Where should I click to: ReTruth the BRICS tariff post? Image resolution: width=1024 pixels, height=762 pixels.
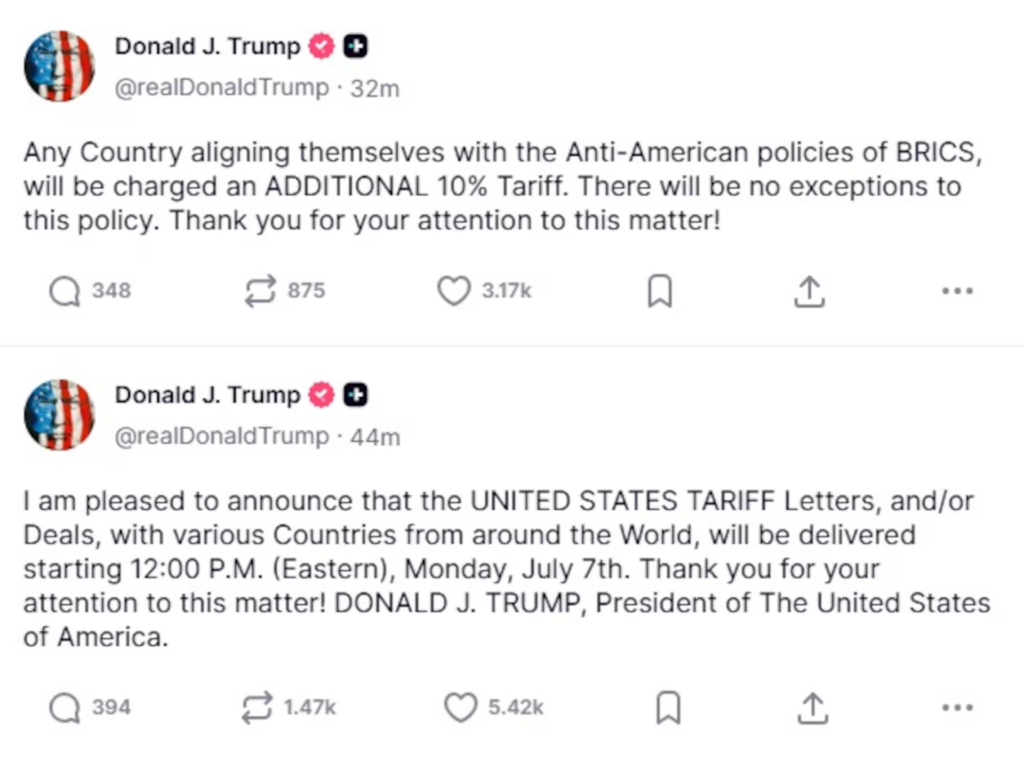tap(260, 291)
